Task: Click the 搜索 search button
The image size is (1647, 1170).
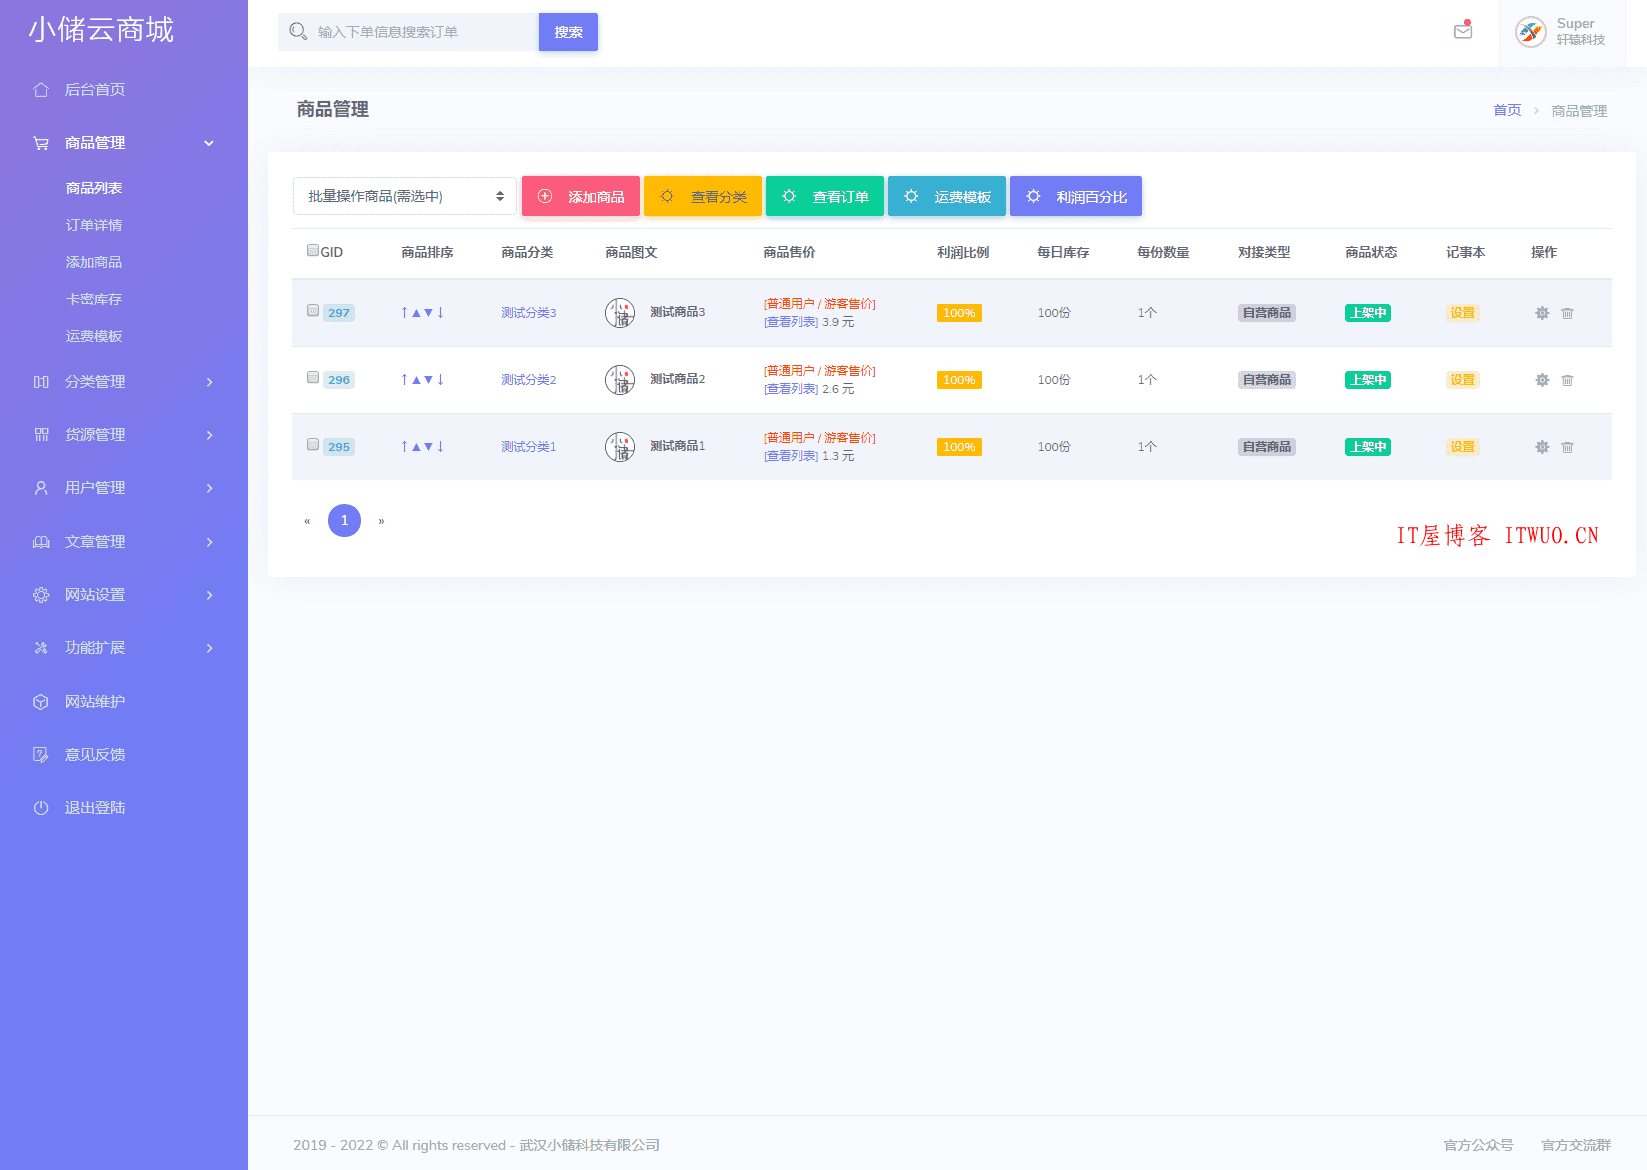Action: (568, 32)
